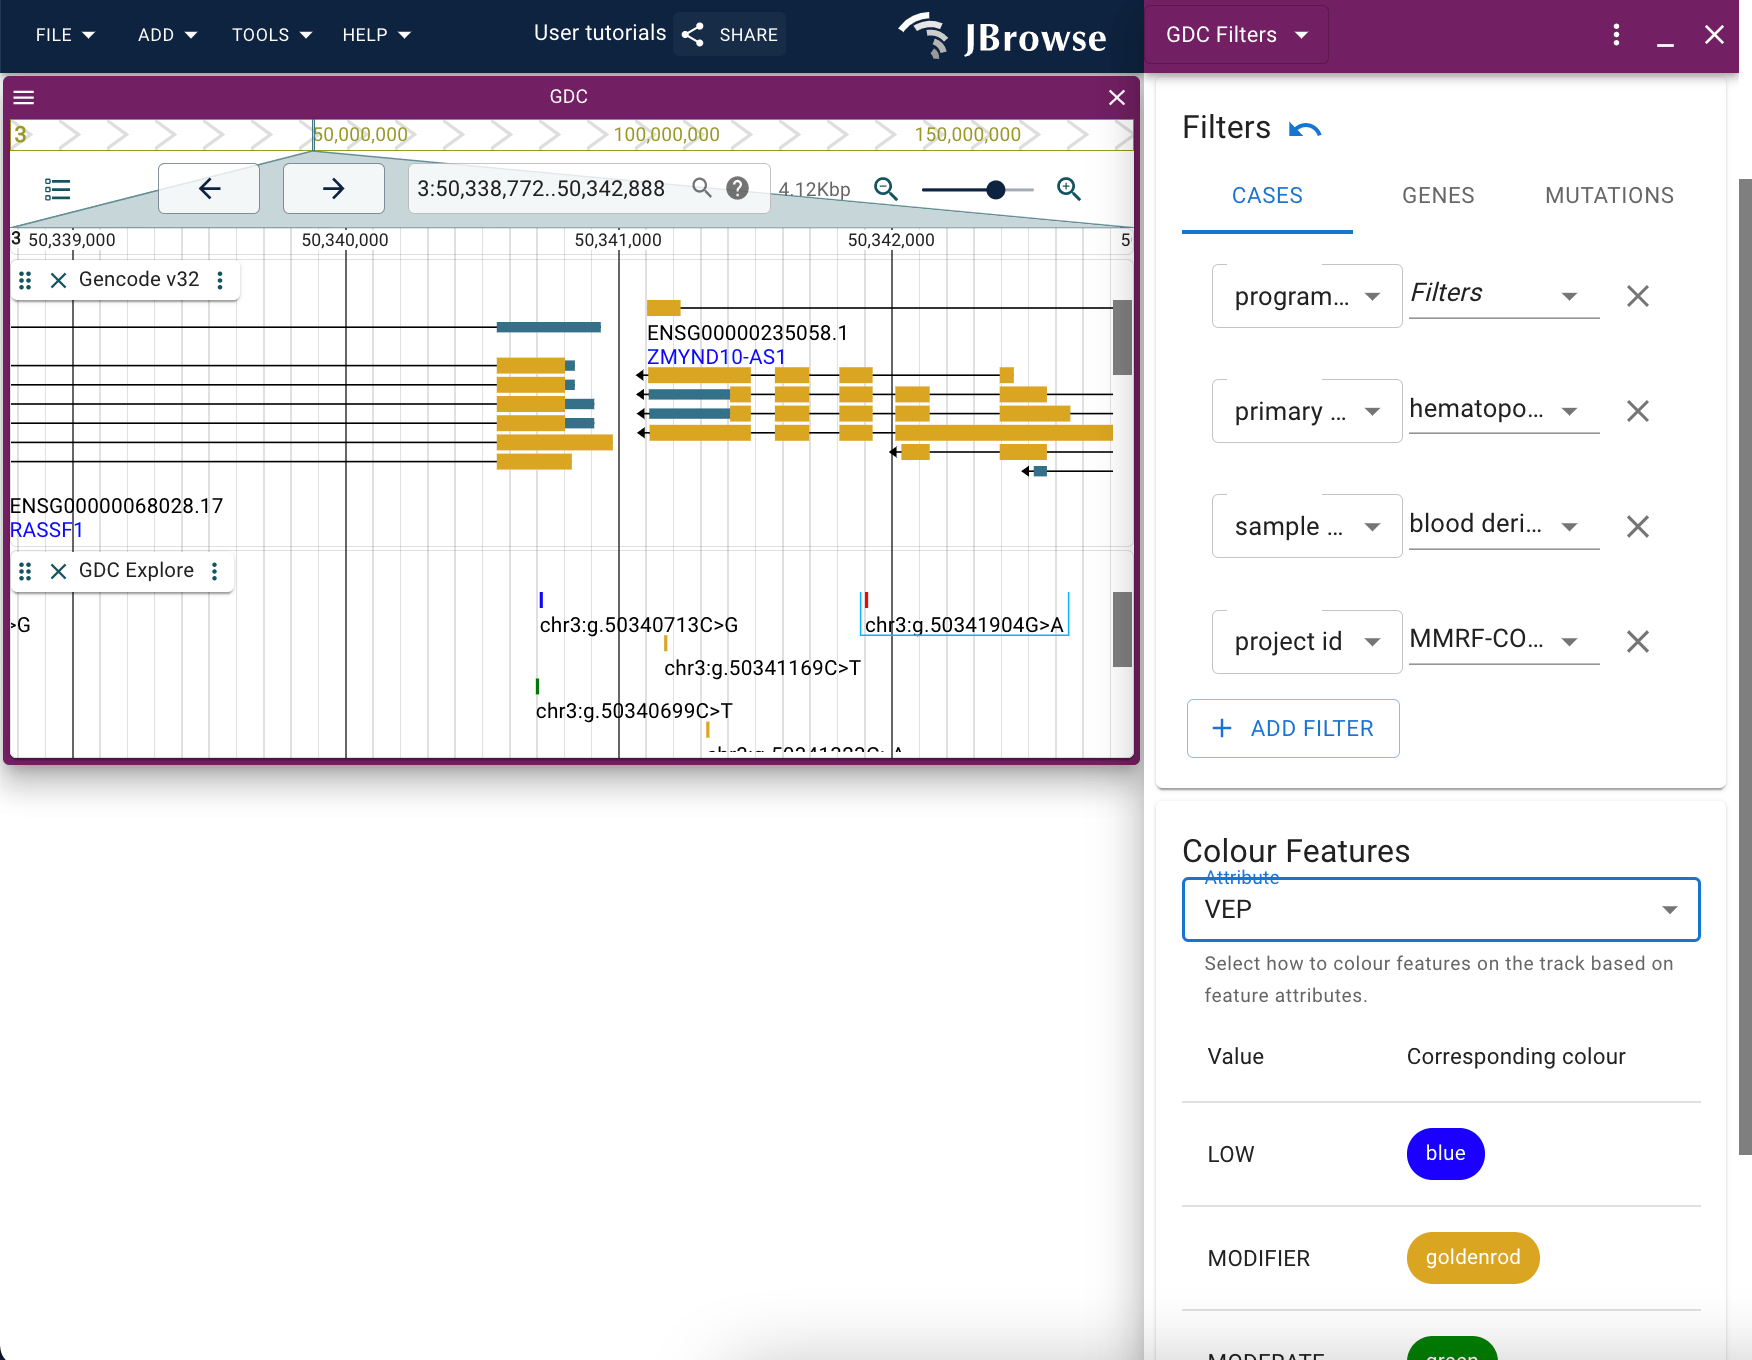Screen dimensions: 1752x1360
Task: Open the ADD menu
Action: pos(167,35)
